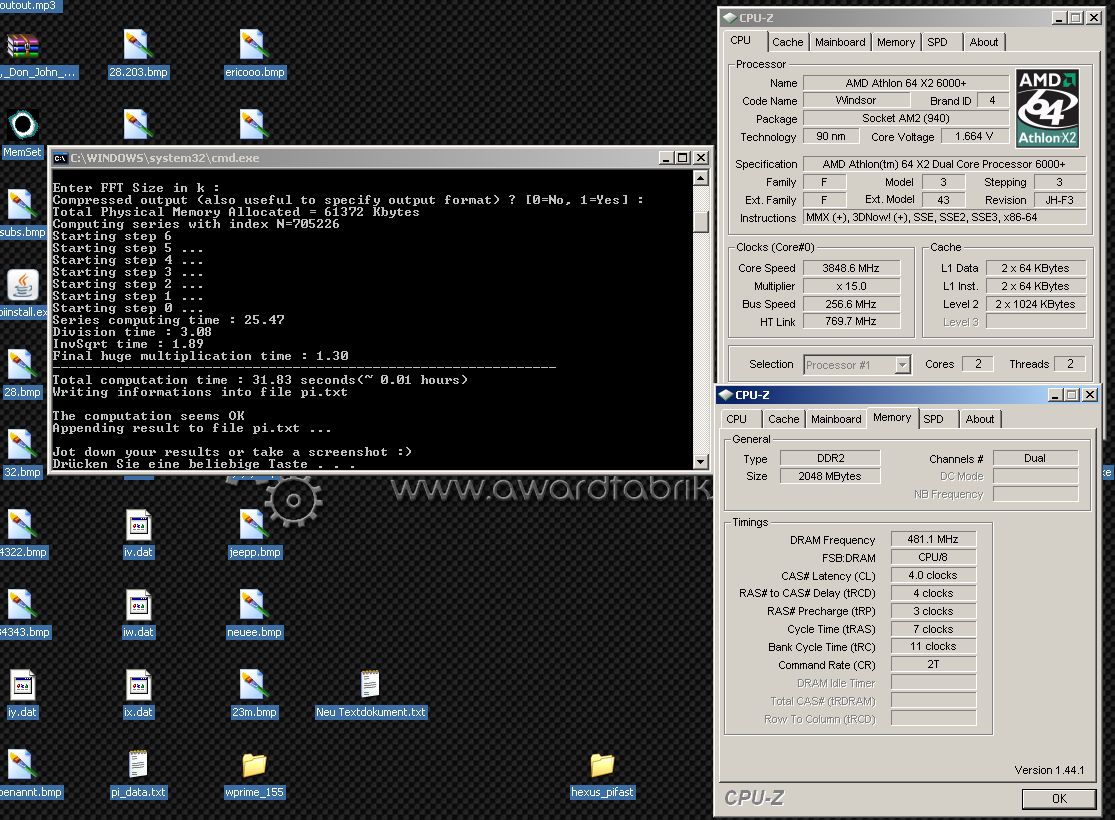Click cmd.exe scrollbar up arrow
This screenshot has height=820, width=1115.
click(700, 178)
